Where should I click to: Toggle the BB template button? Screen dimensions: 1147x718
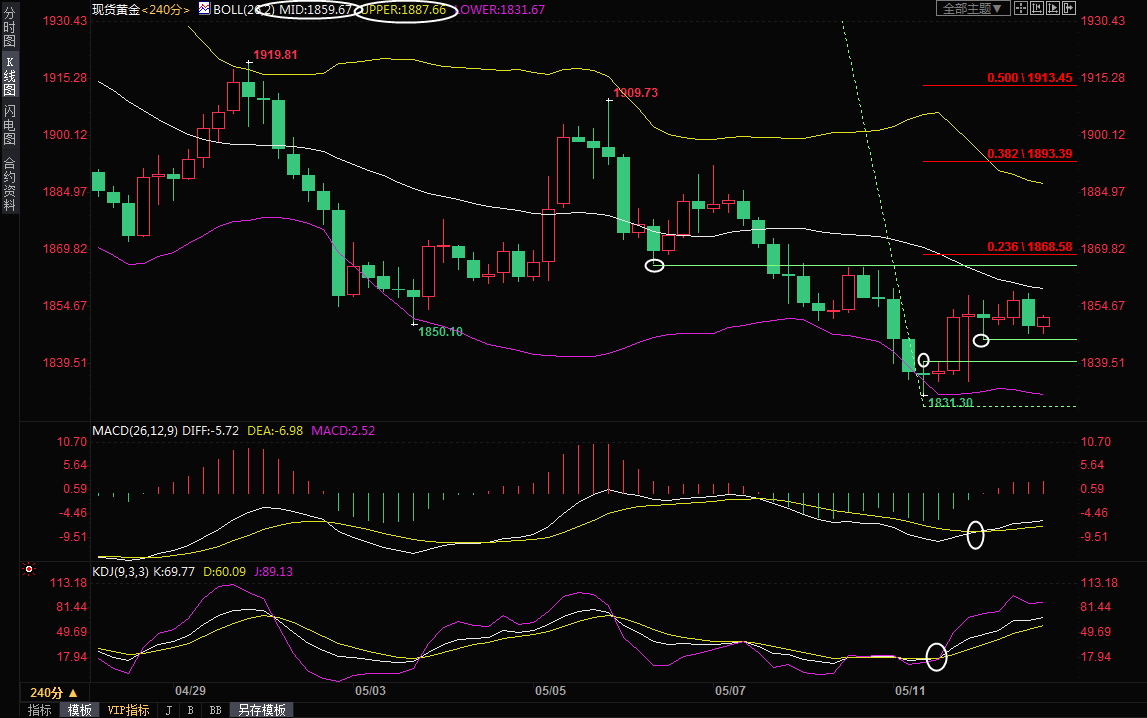(215, 710)
